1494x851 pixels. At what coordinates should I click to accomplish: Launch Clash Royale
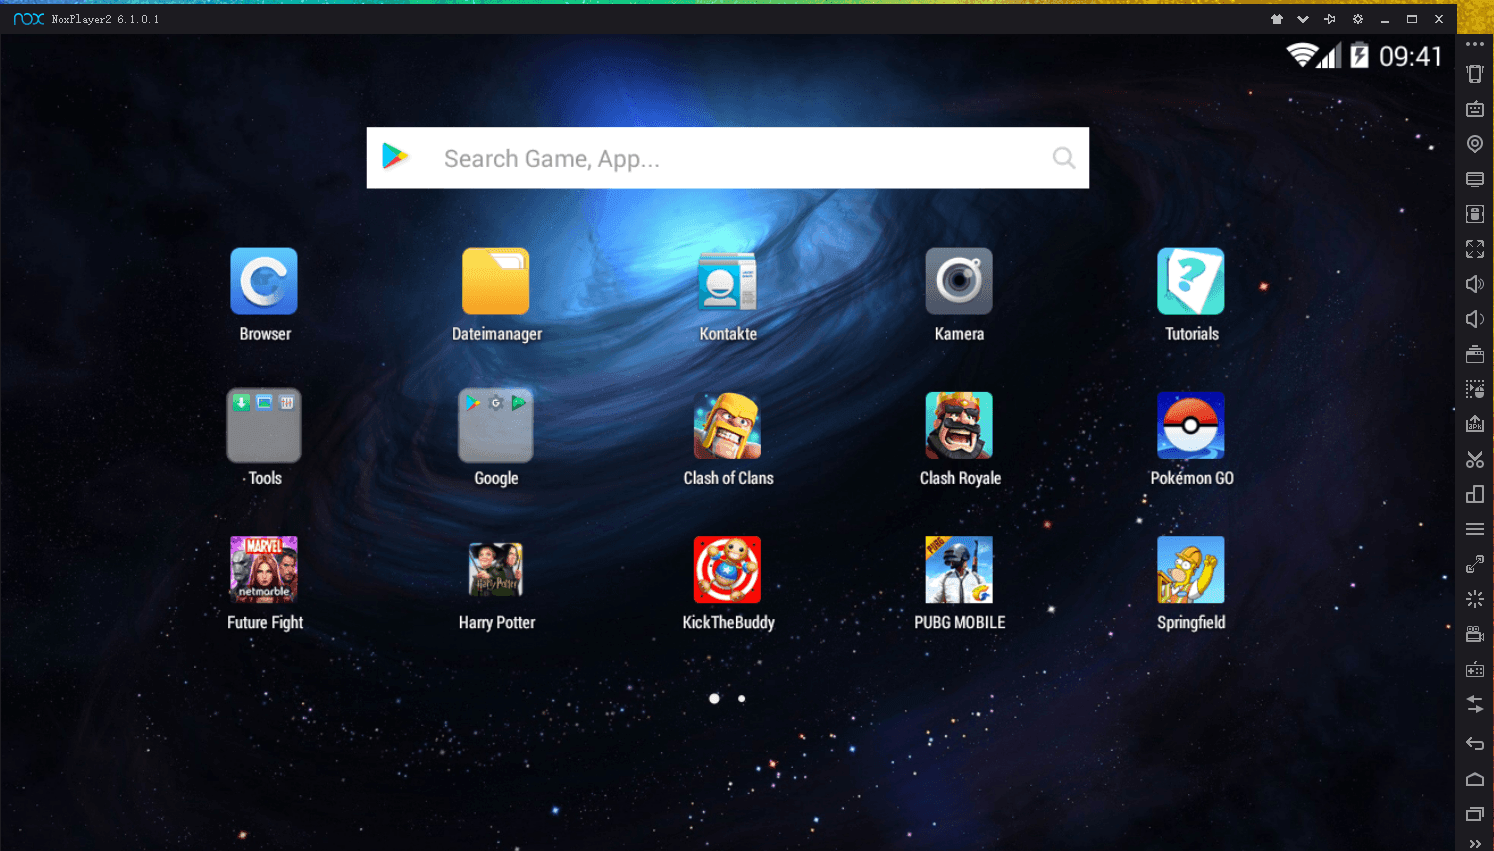tap(959, 425)
